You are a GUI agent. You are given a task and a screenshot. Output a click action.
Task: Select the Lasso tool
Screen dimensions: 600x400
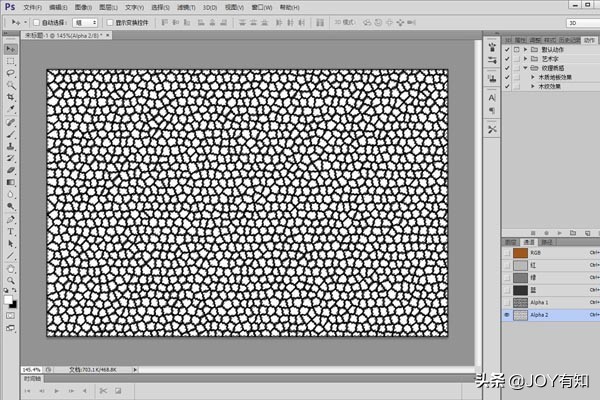pos(11,73)
